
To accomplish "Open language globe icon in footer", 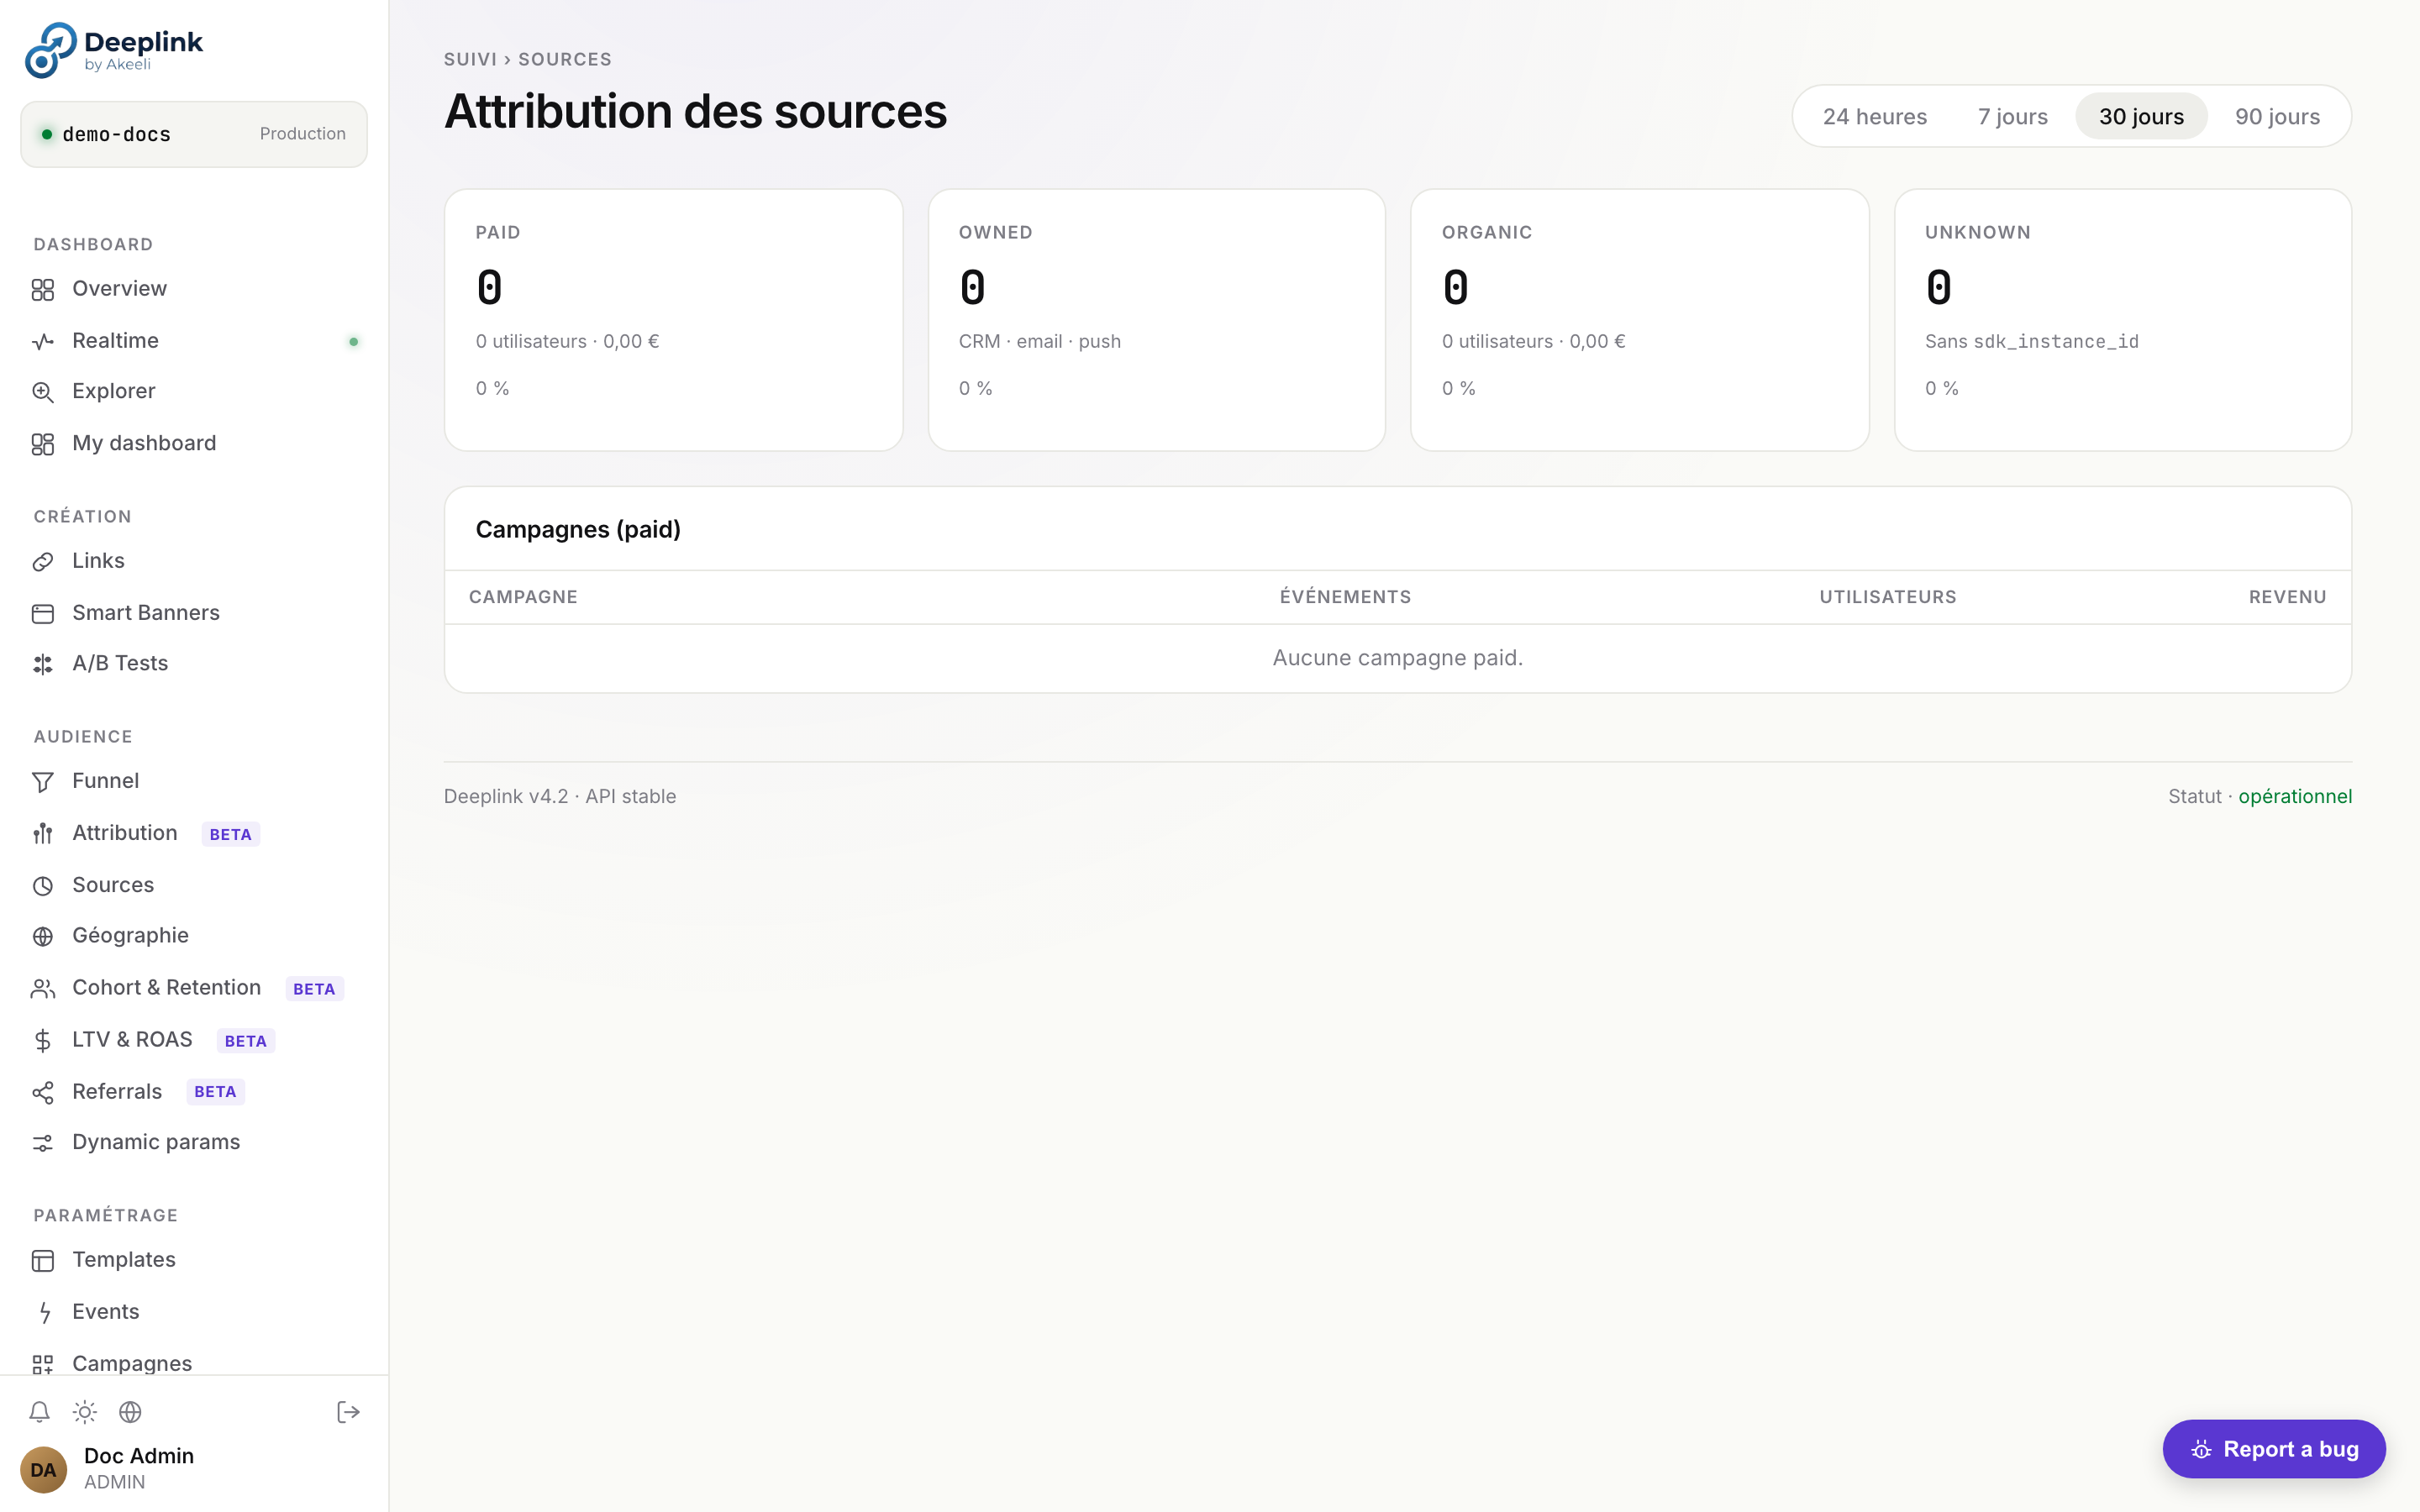I will tap(130, 1412).
